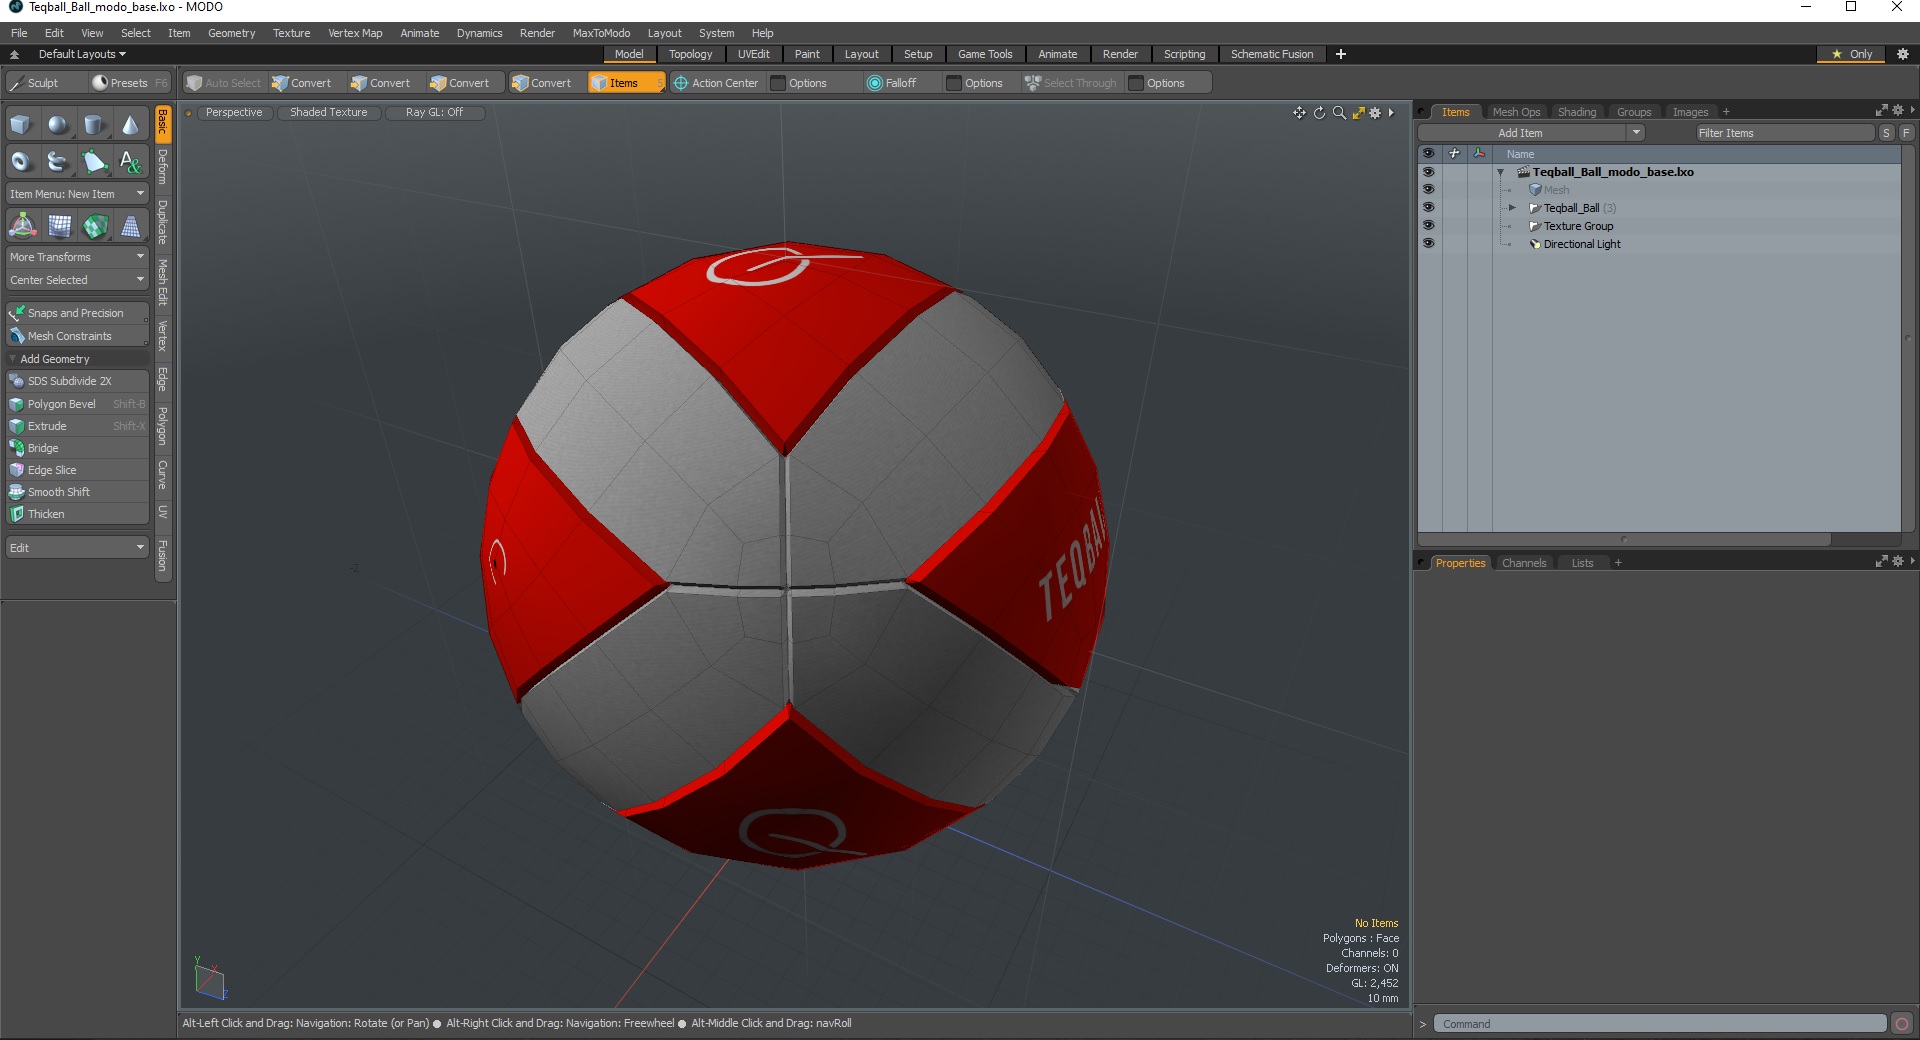Expand the Teqball_Ball group tree node

(x=1512, y=208)
